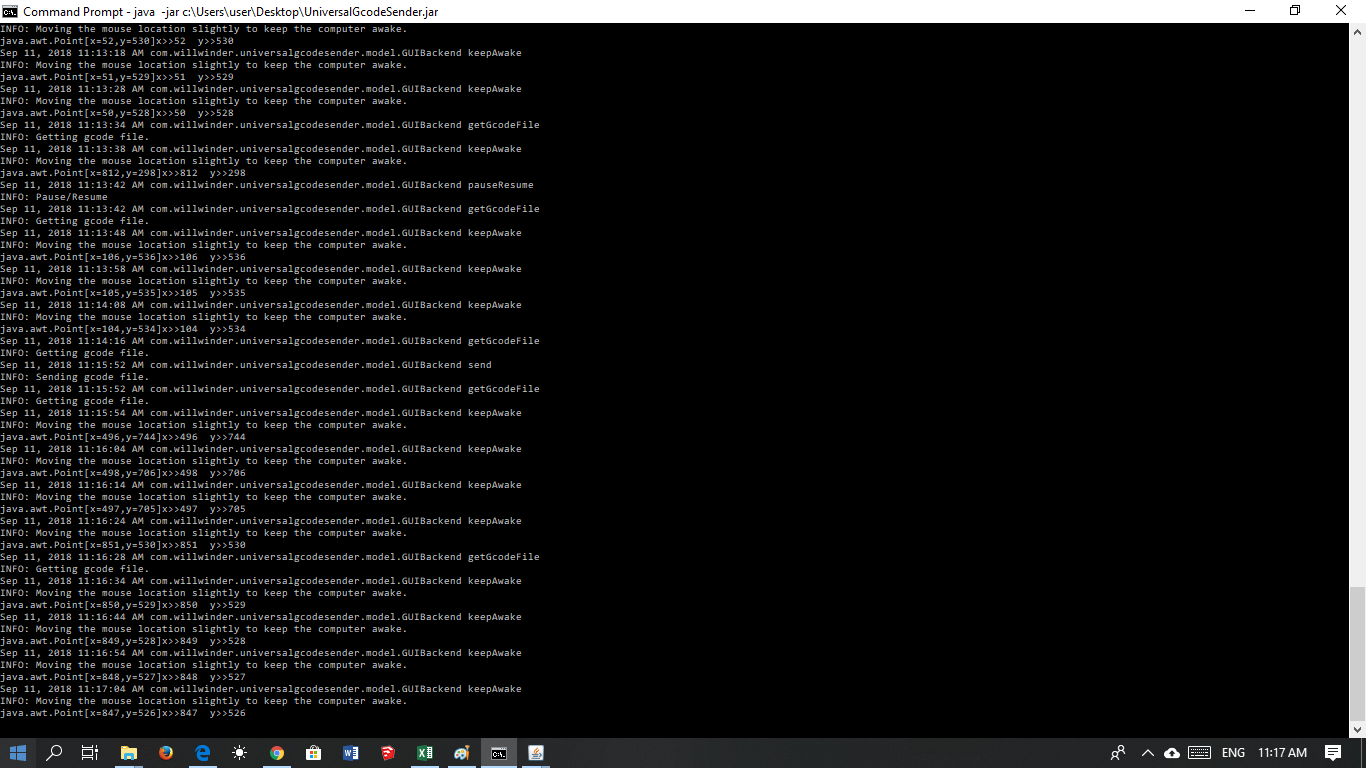Screen dimensions: 1366x768
Task: Click the 'INFO: Pause/Resume' log line
Action: click(x=54, y=197)
